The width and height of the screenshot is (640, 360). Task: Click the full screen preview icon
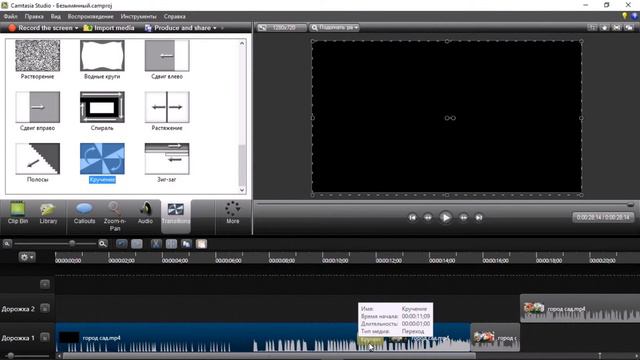click(617, 27)
